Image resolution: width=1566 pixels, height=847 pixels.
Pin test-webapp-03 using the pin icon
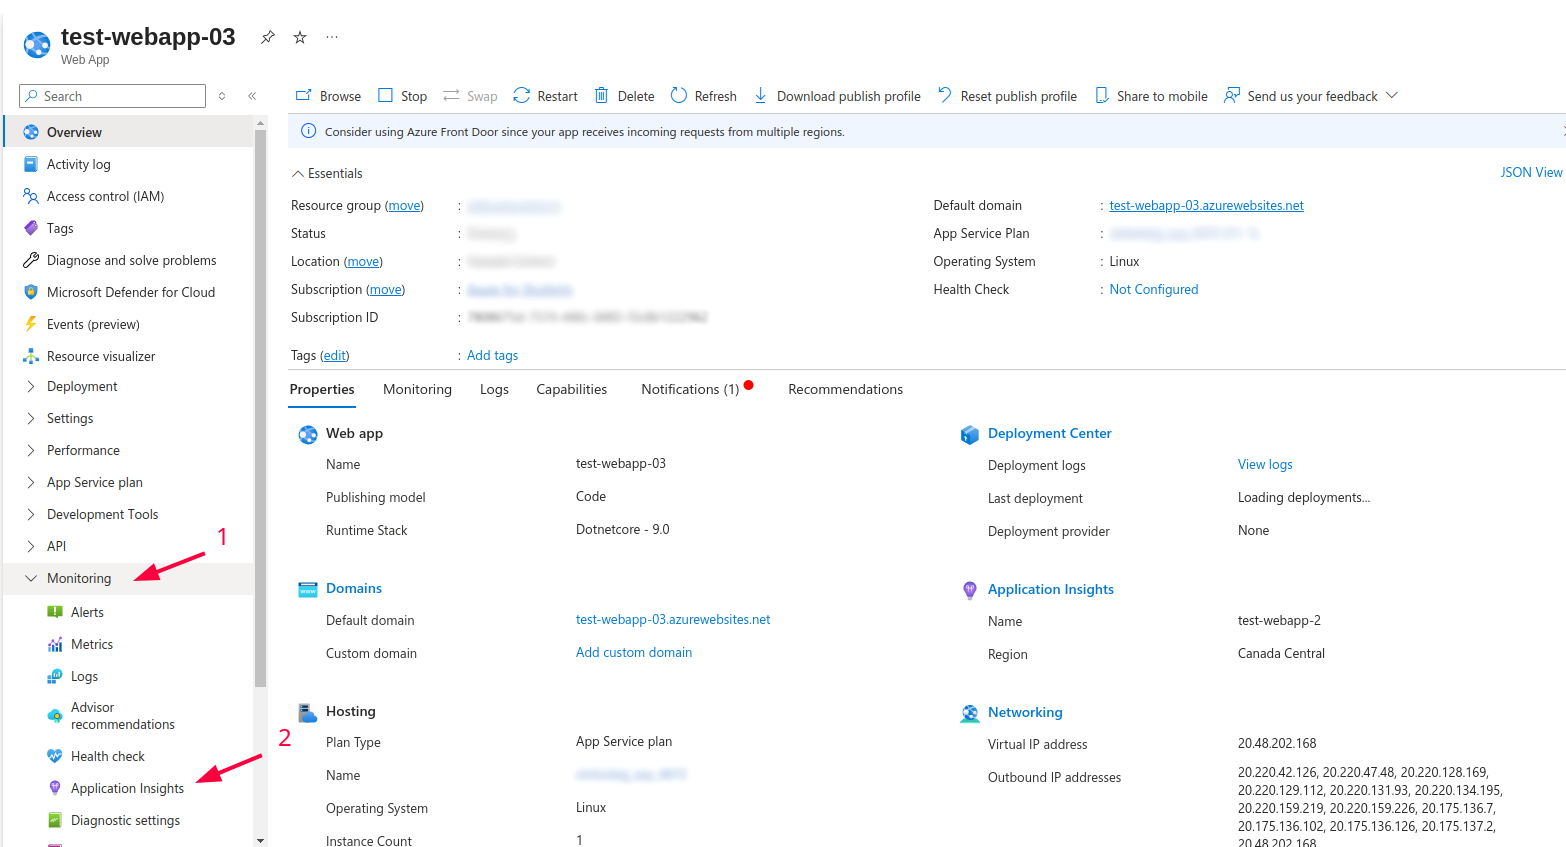[268, 37]
